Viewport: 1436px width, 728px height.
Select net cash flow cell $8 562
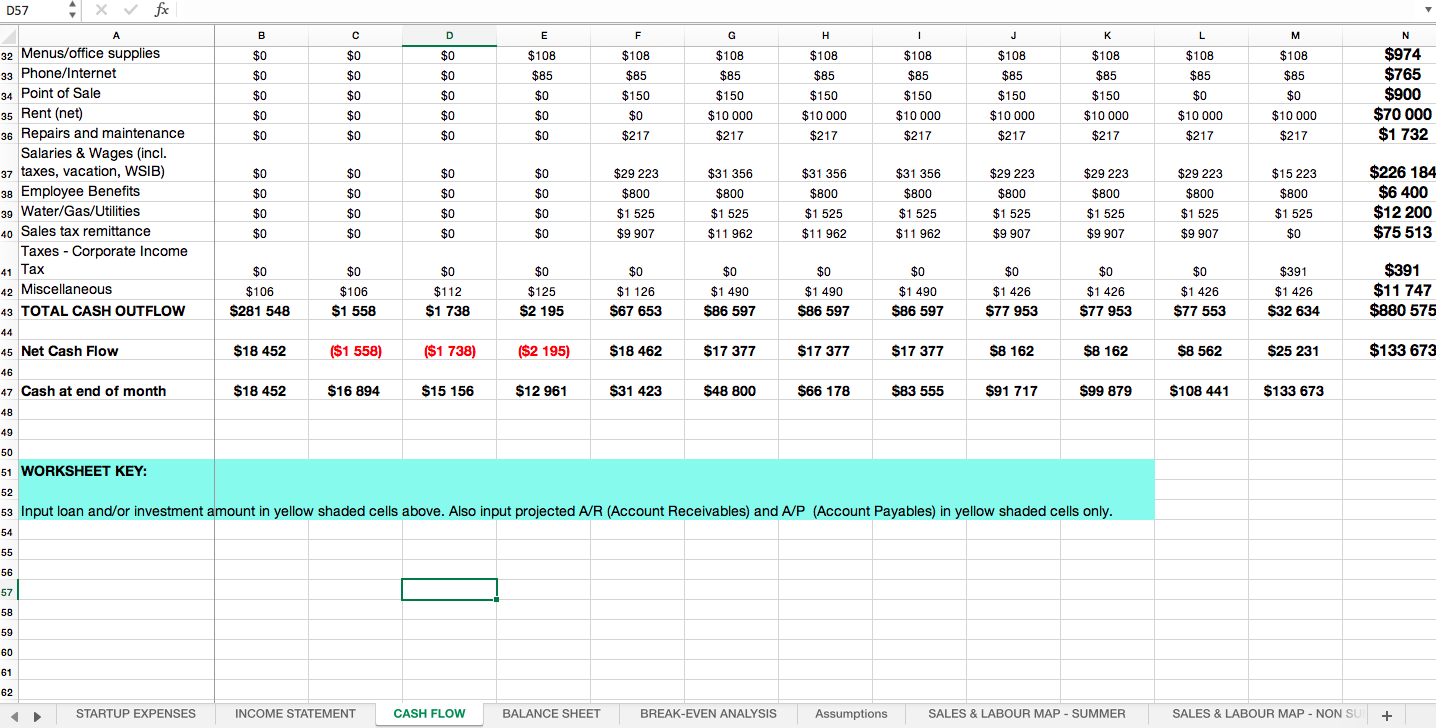pyautogui.click(x=1199, y=351)
